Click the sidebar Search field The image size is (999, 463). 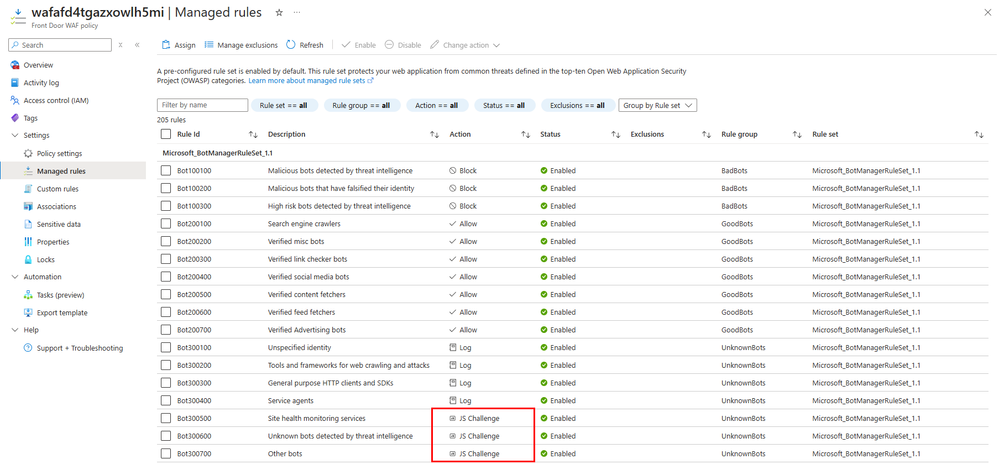59,45
